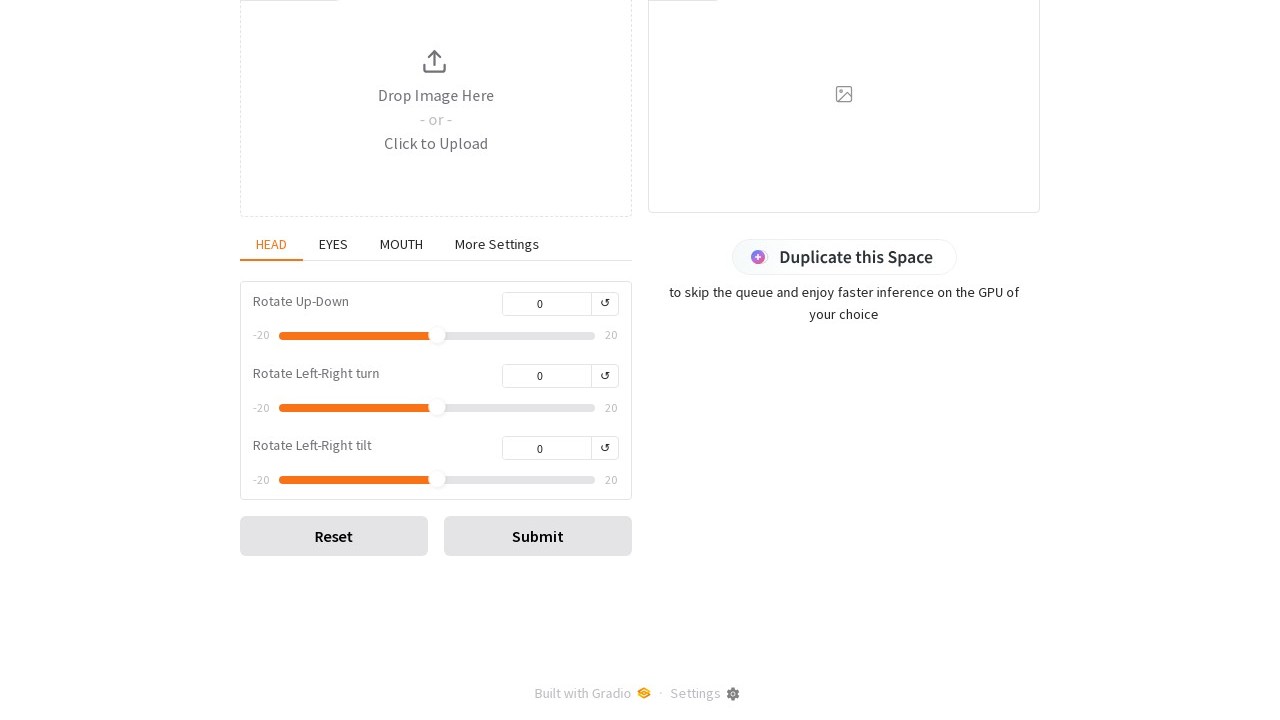Reset the Rotate Left-Right tilt value icon
1280x720 pixels.
click(605, 448)
